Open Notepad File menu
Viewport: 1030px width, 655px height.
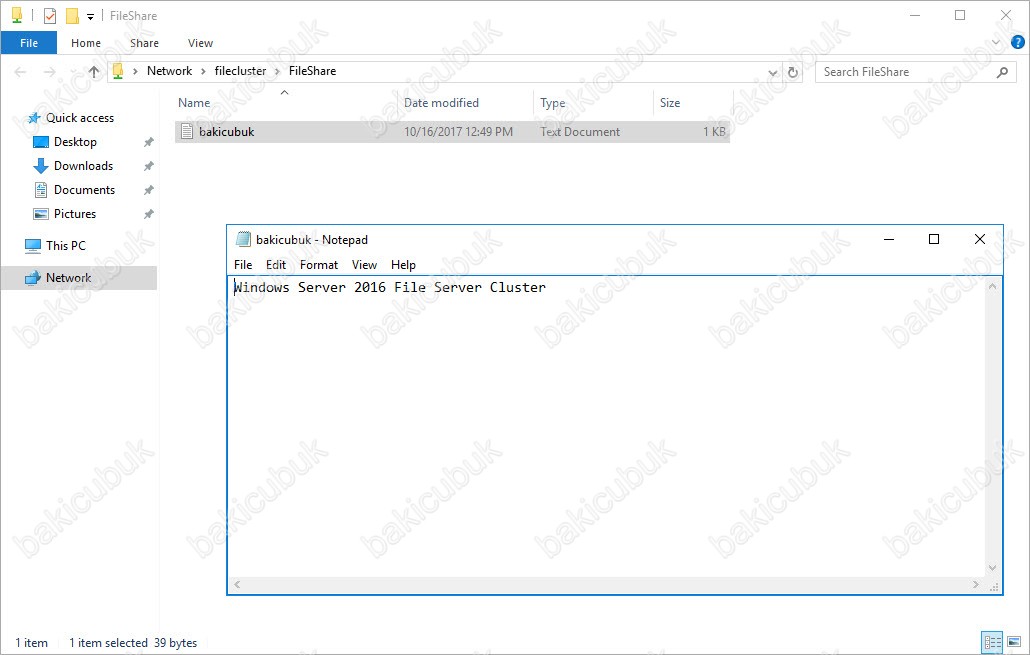coord(243,265)
